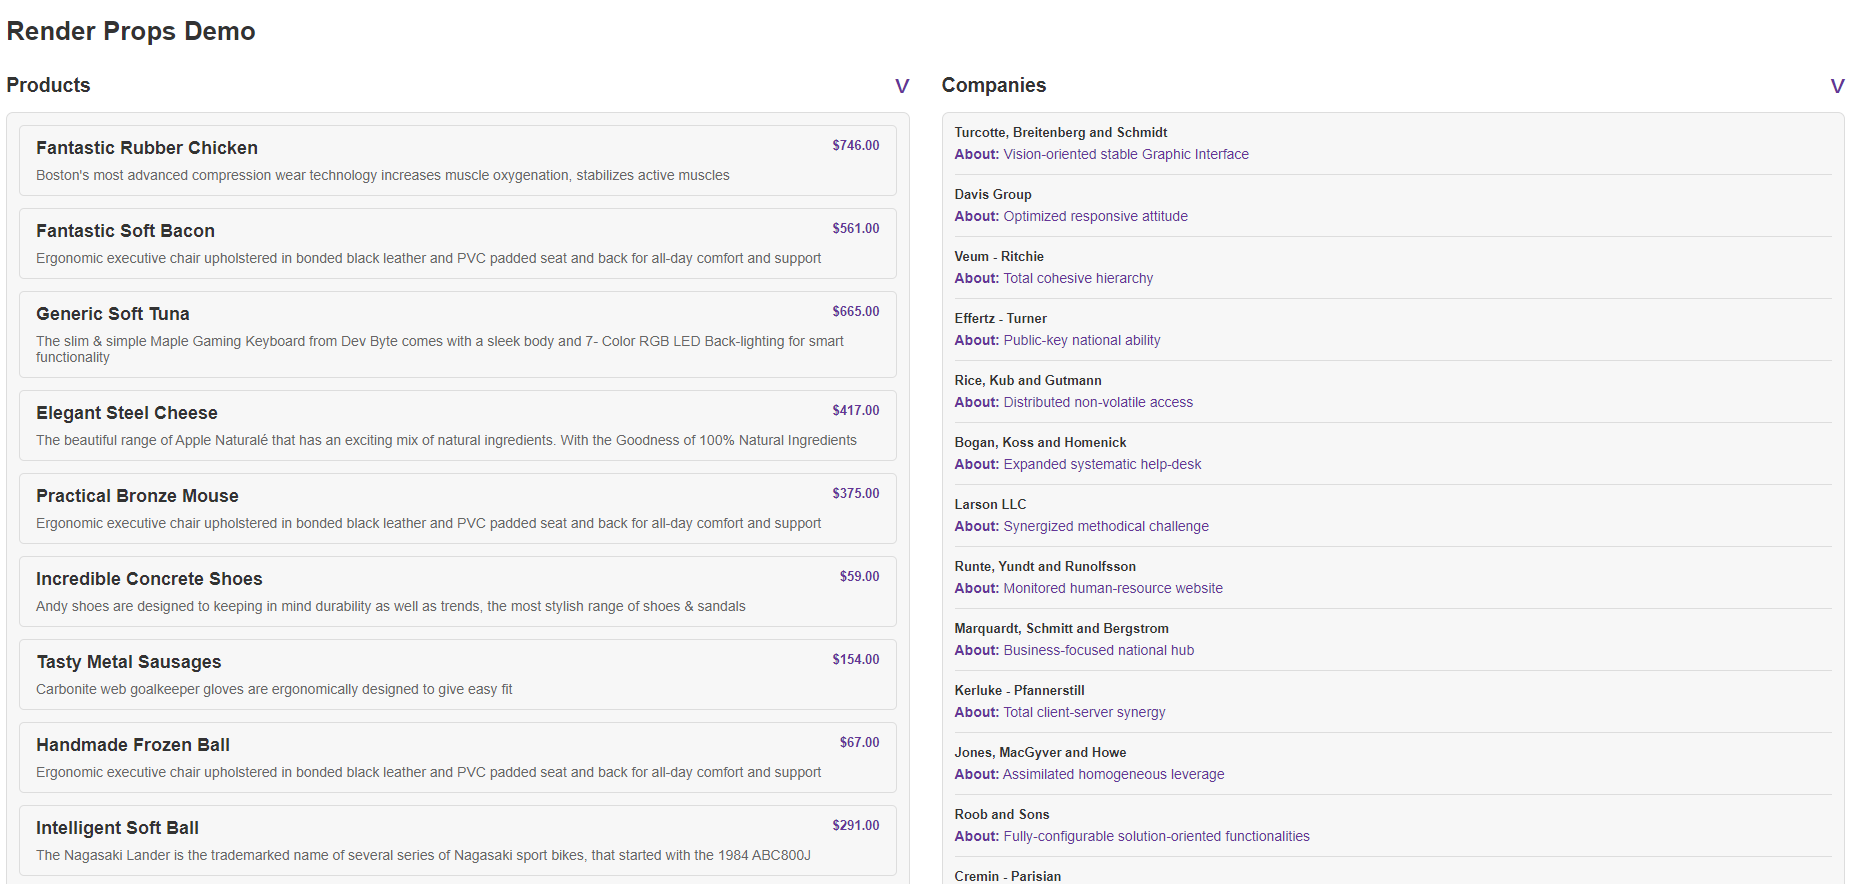Click the $375.00 price
This screenshot has height=884, width=1863.
coord(856,493)
